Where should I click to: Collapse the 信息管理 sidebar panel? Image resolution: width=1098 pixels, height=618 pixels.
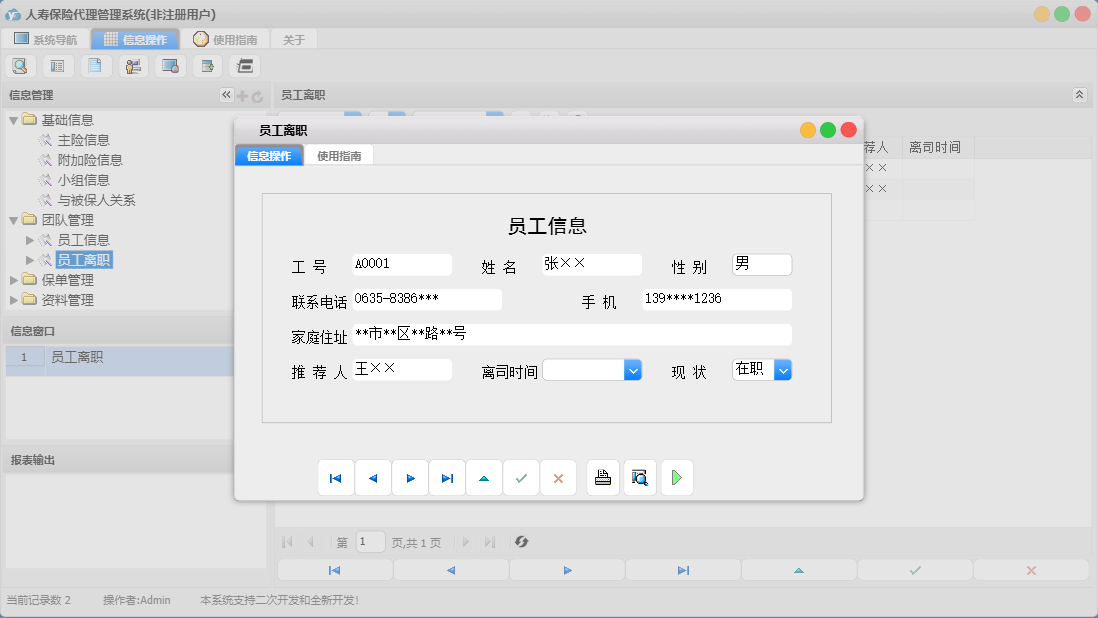click(226, 94)
